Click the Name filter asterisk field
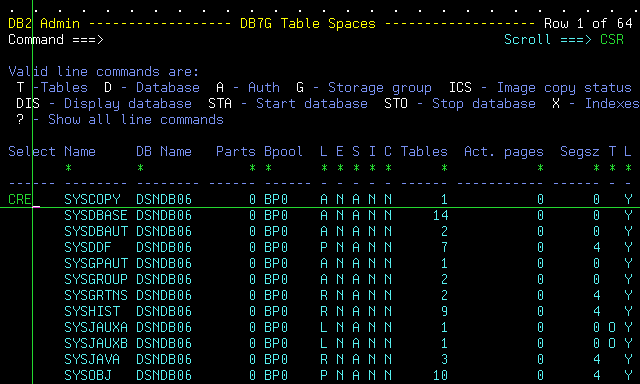The width and height of the screenshot is (640, 384). 68,168
